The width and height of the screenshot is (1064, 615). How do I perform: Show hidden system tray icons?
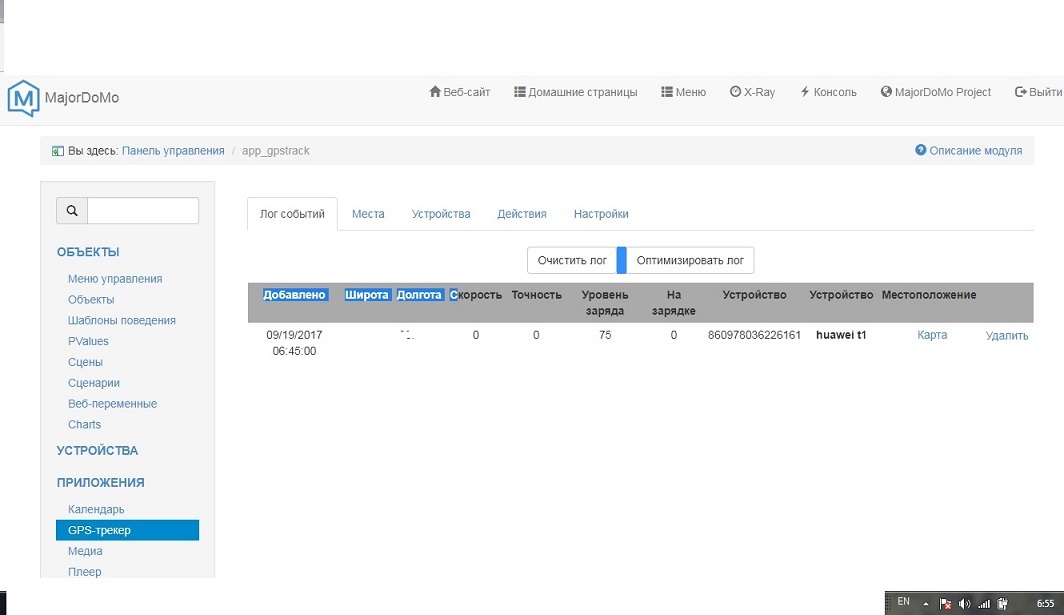(x=926, y=603)
